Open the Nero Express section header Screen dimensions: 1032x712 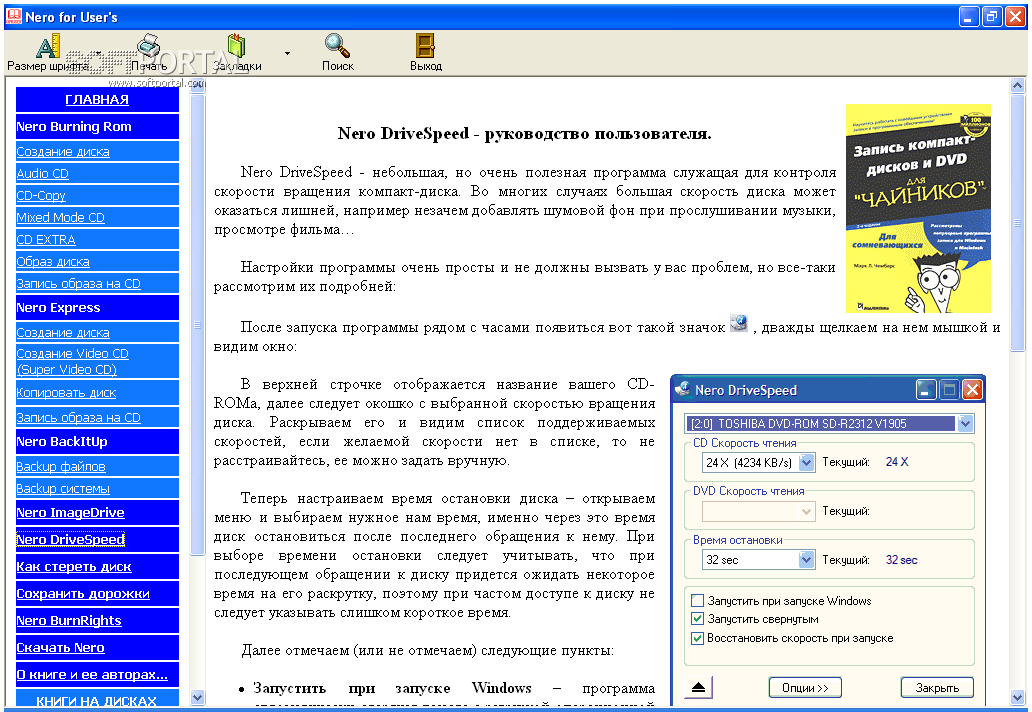(x=97, y=307)
